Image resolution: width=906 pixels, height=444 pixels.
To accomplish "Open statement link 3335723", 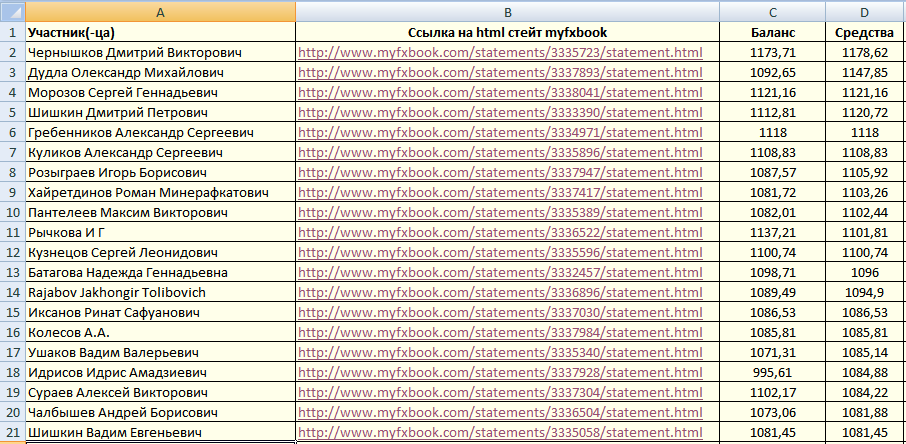I will 500,53.
